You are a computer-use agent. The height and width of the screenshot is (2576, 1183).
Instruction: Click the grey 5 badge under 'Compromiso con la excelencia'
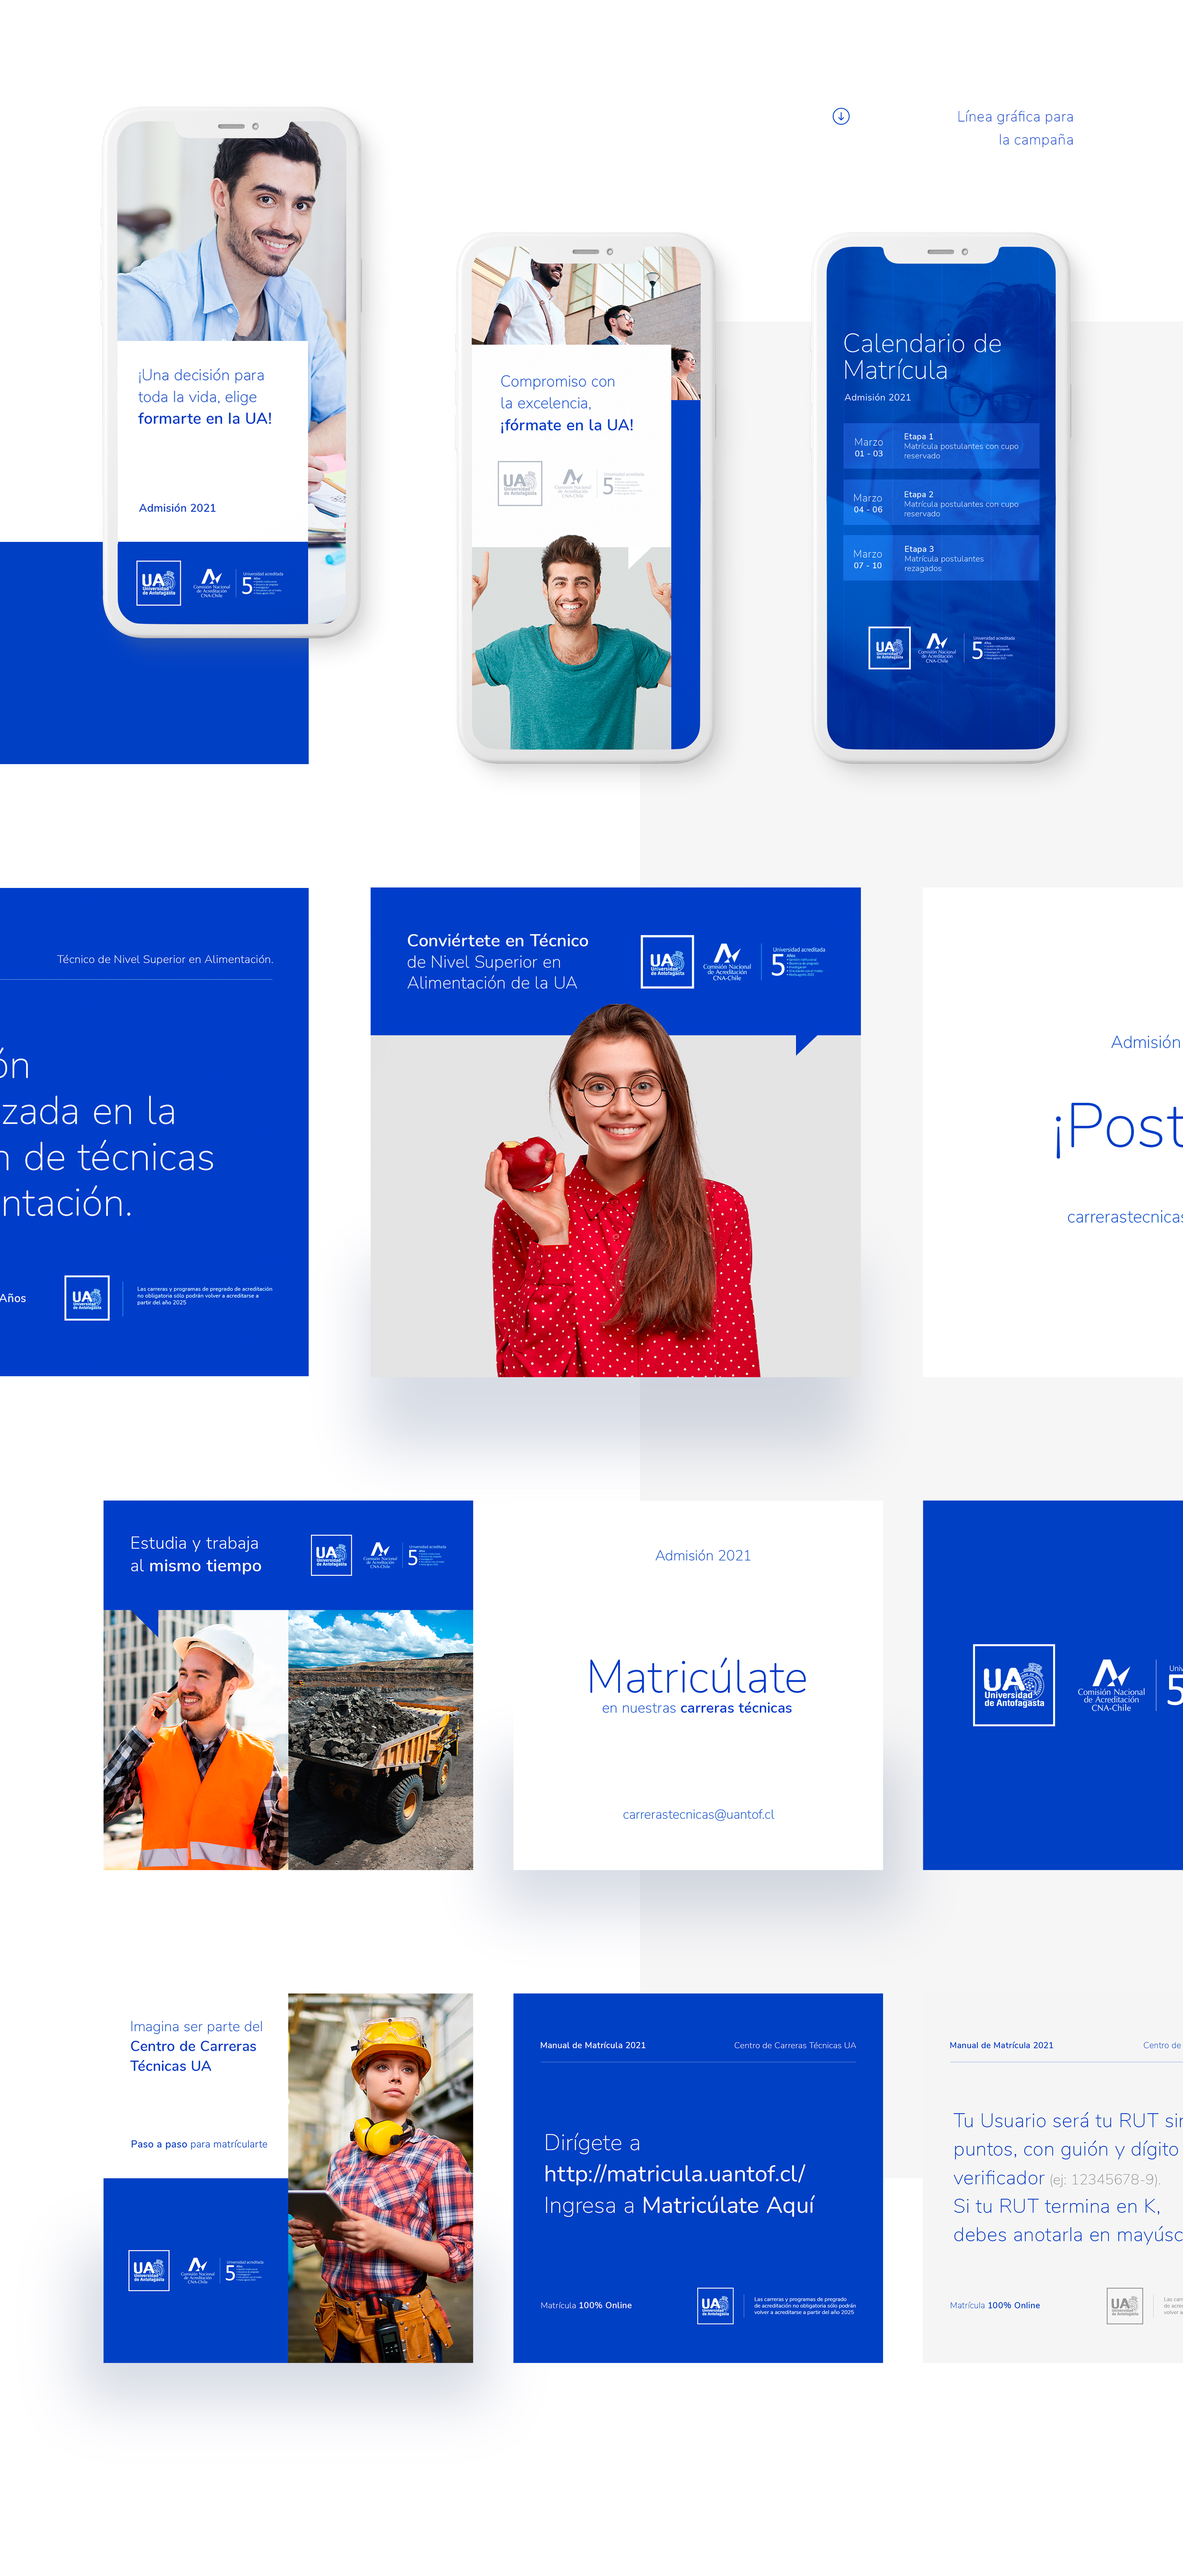623,484
